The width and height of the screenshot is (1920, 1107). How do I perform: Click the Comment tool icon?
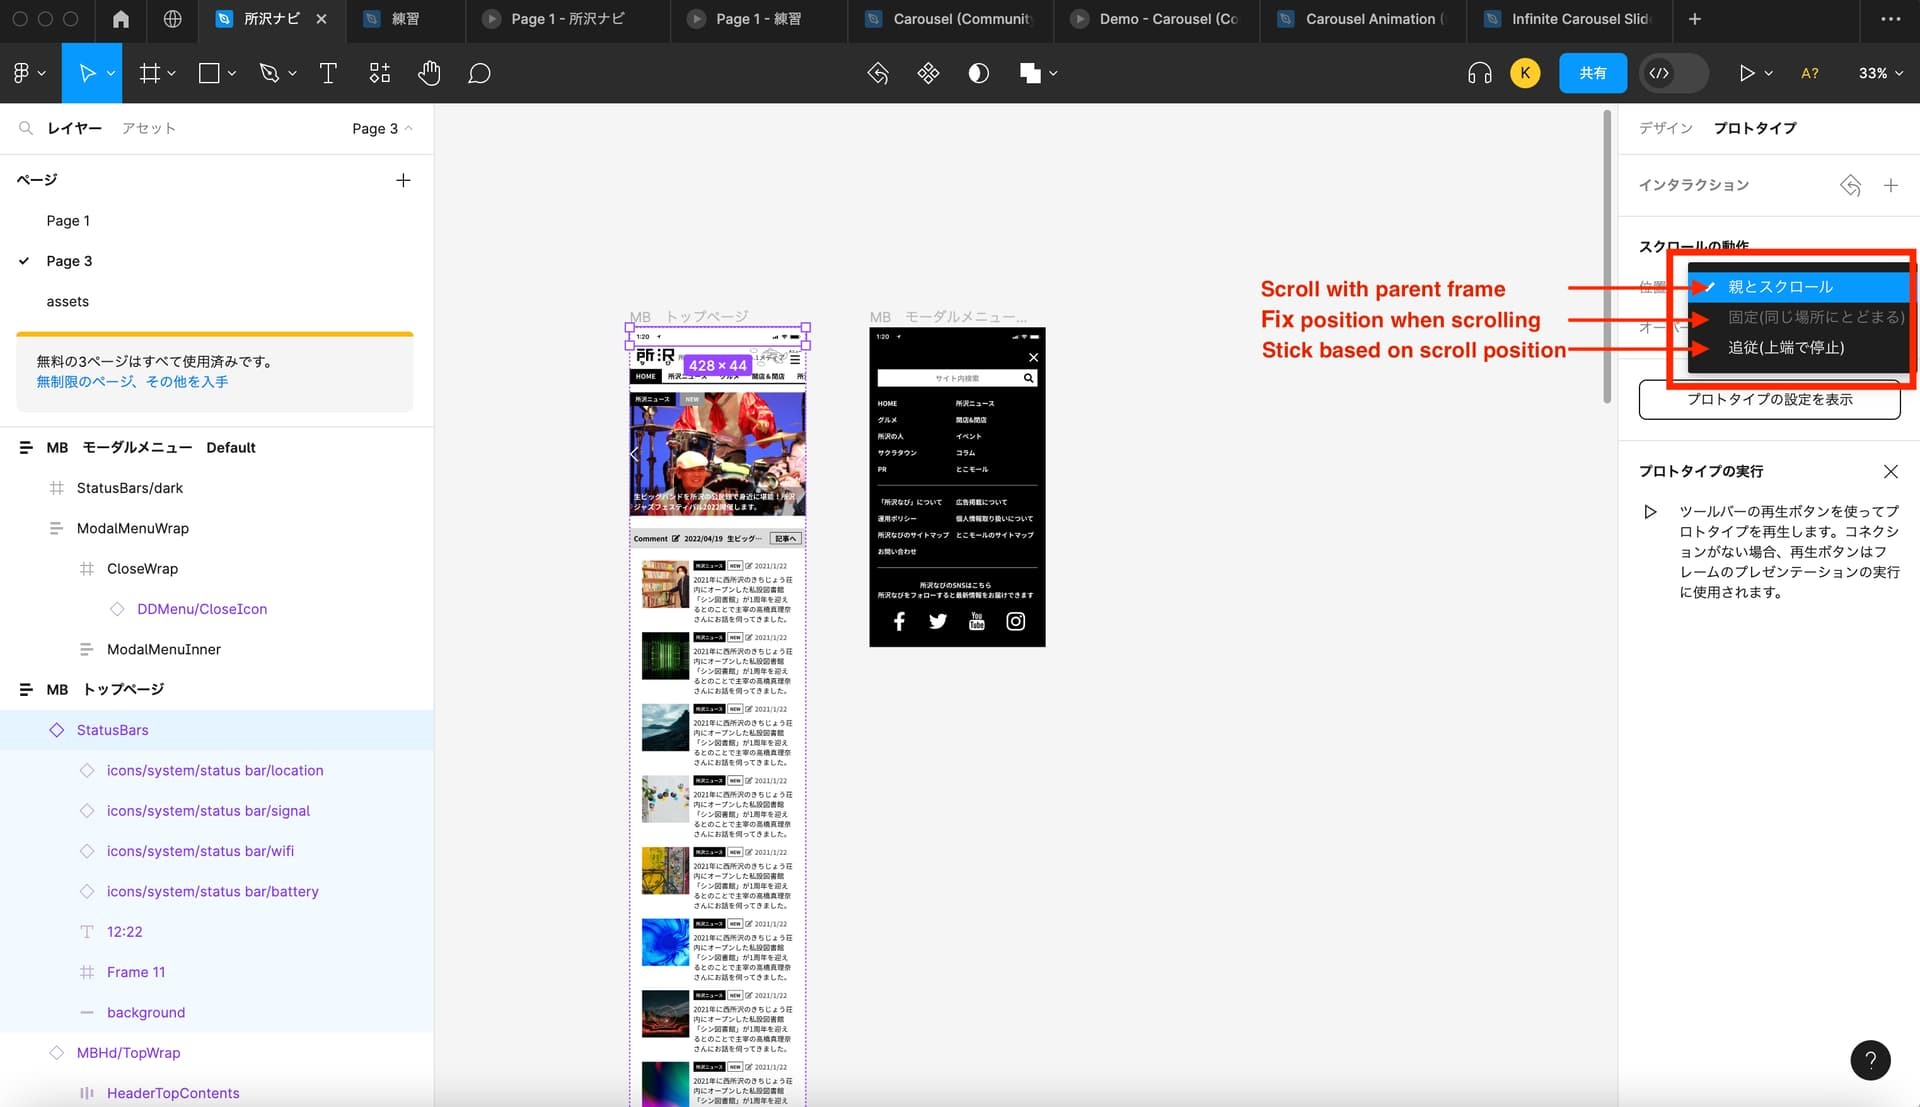pos(479,73)
